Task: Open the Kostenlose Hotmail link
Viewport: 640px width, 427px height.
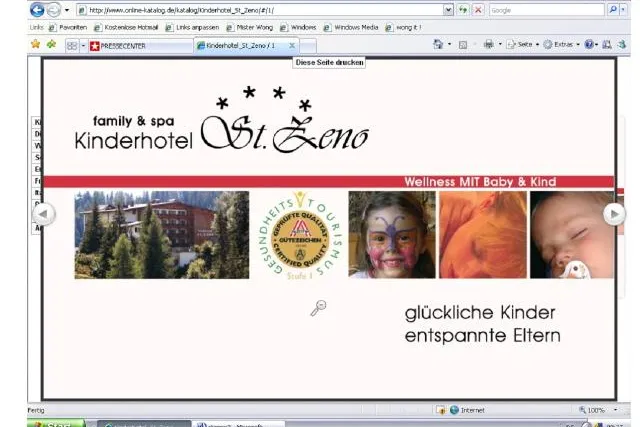Action: [x=126, y=27]
